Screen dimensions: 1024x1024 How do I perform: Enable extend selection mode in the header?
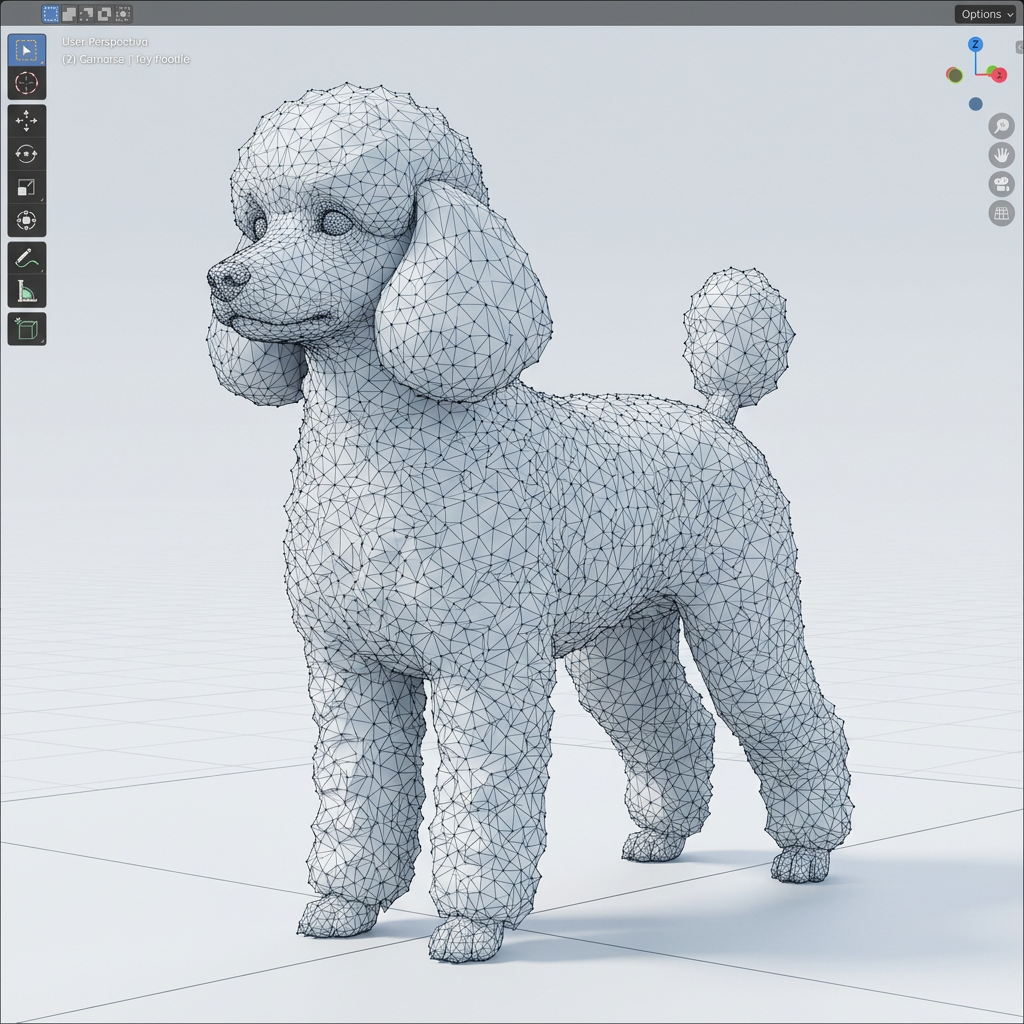pos(68,14)
